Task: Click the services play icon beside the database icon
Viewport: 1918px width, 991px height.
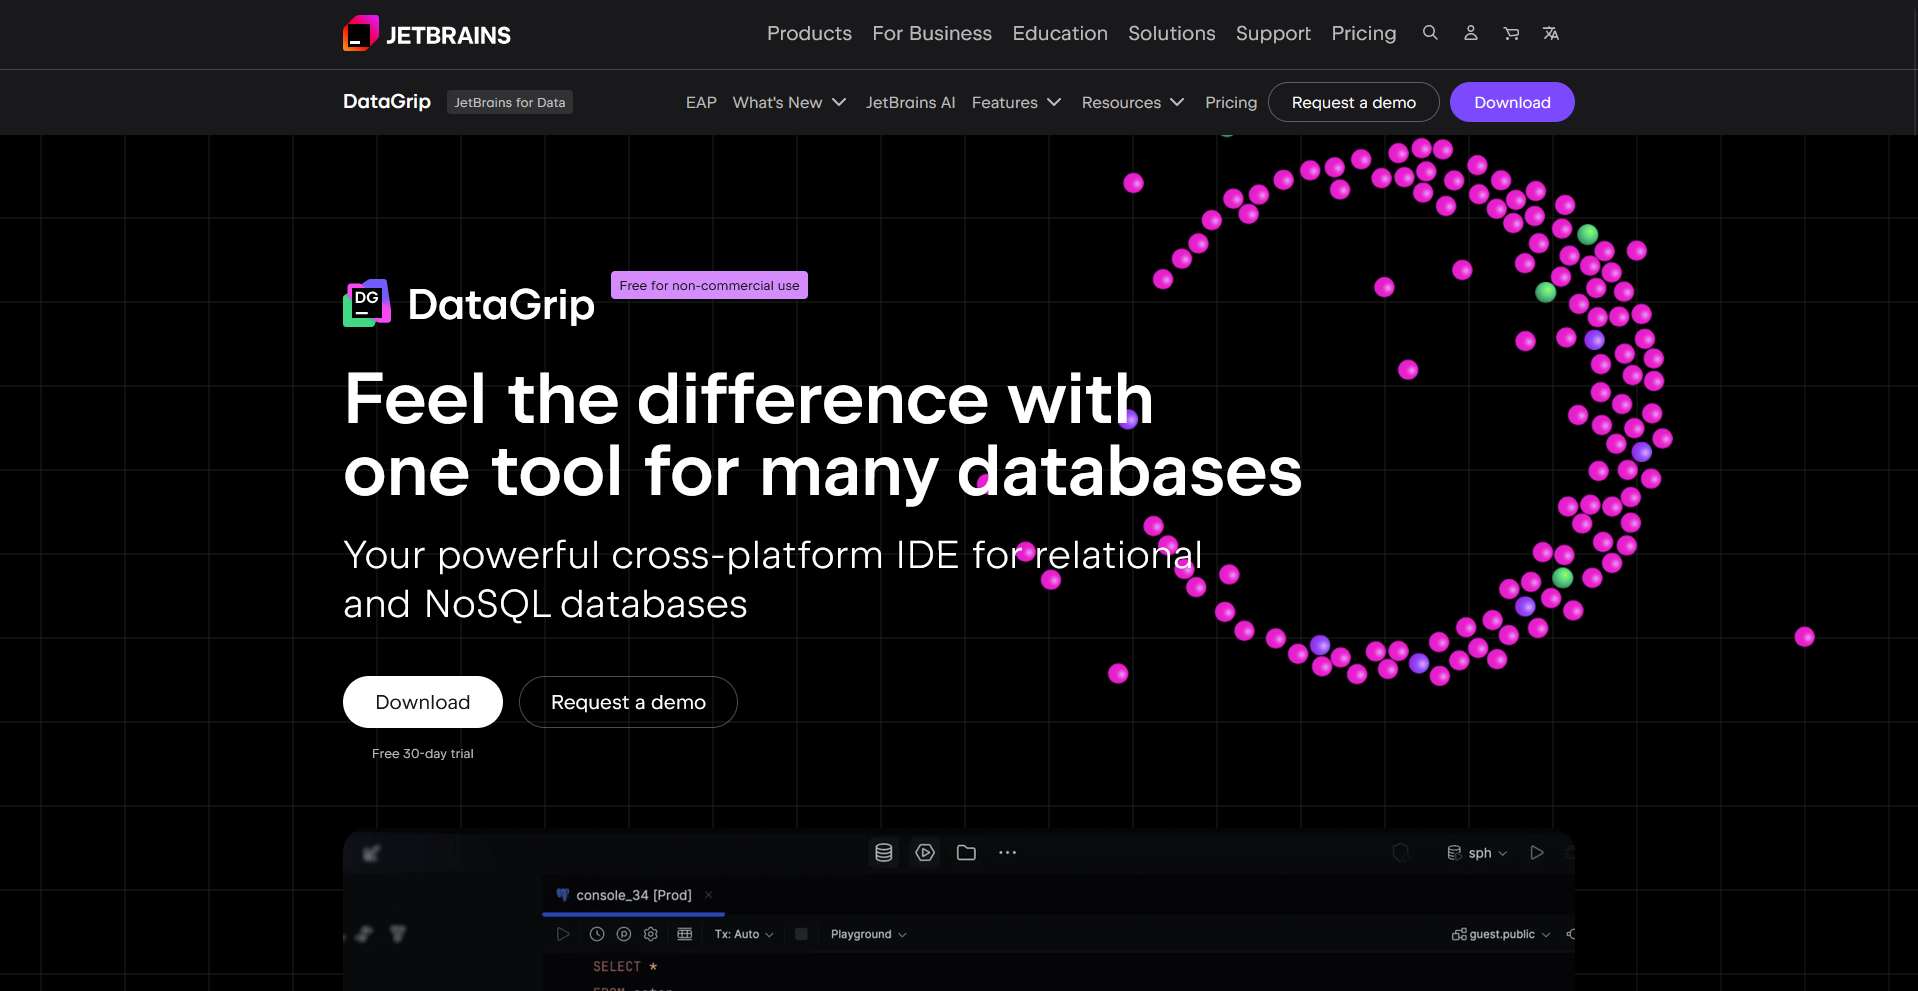Action: [x=926, y=853]
